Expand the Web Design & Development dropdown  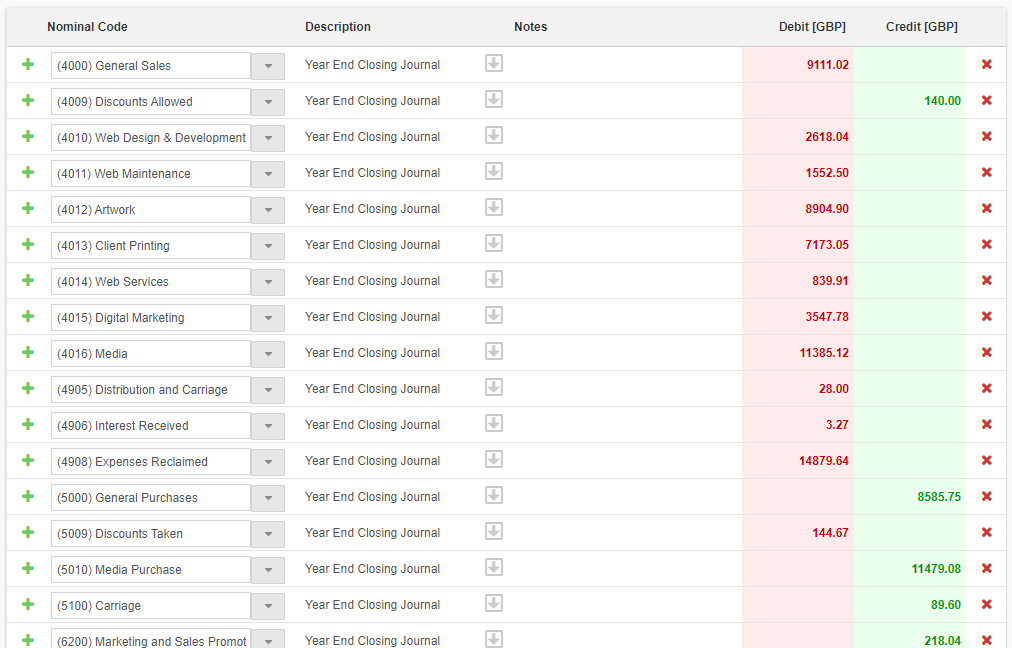267,138
